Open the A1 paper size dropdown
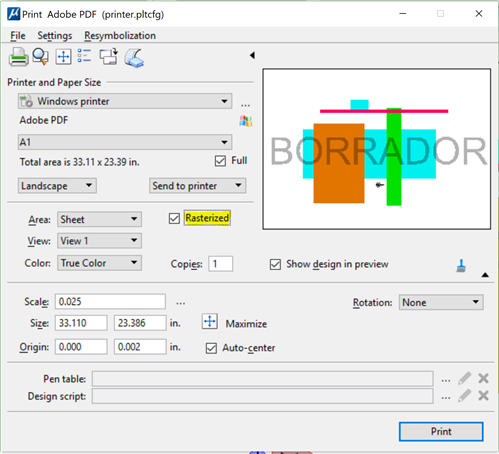499x454 pixels. (x=125, y=142)
